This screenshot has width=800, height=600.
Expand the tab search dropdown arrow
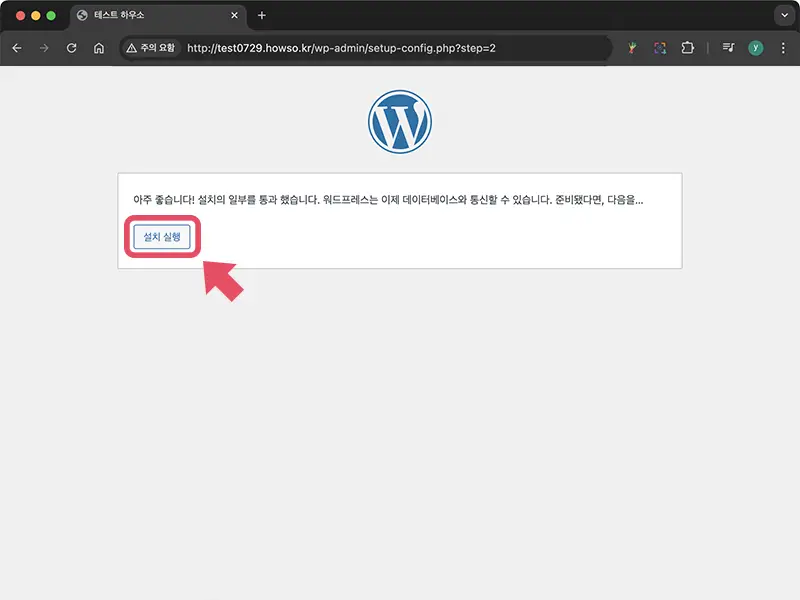coord(785,15)
